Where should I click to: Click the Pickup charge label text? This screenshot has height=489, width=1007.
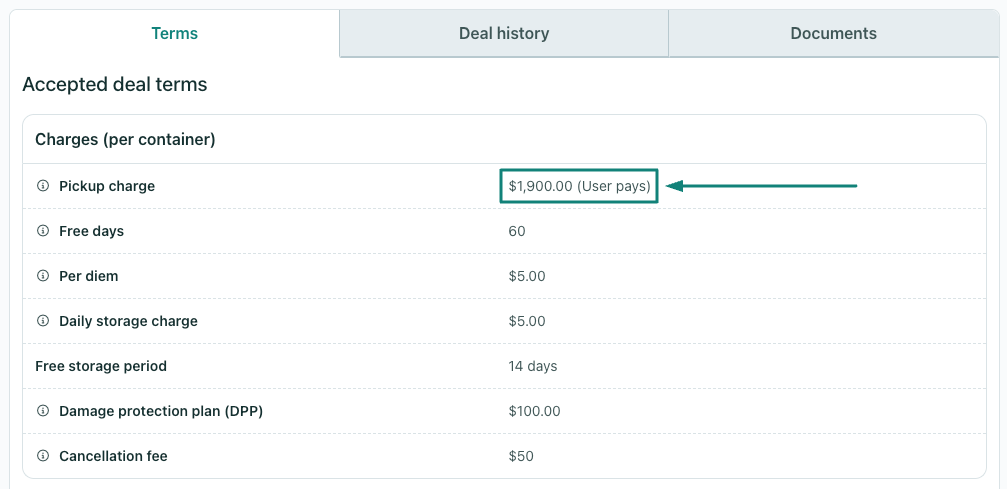coord(107,186)
